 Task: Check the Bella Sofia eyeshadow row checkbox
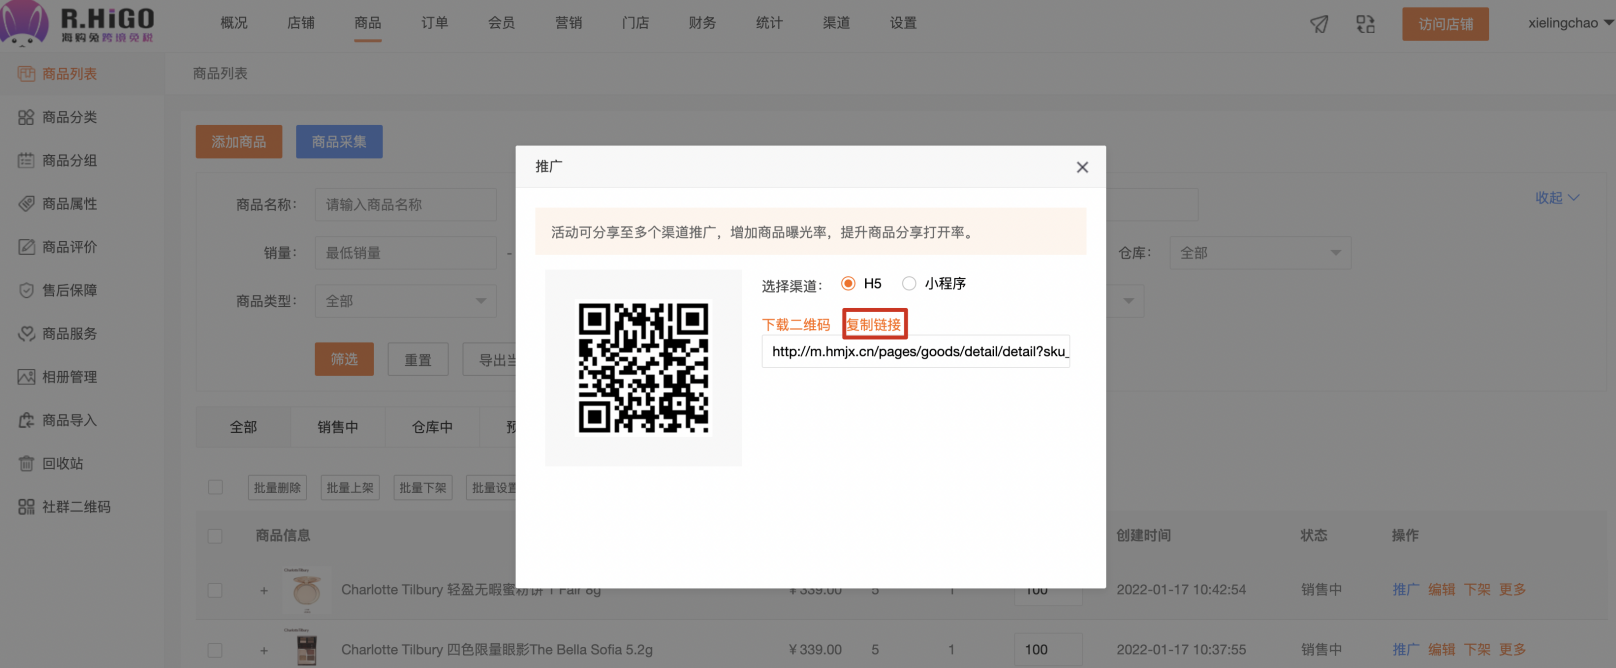[215, 650]
